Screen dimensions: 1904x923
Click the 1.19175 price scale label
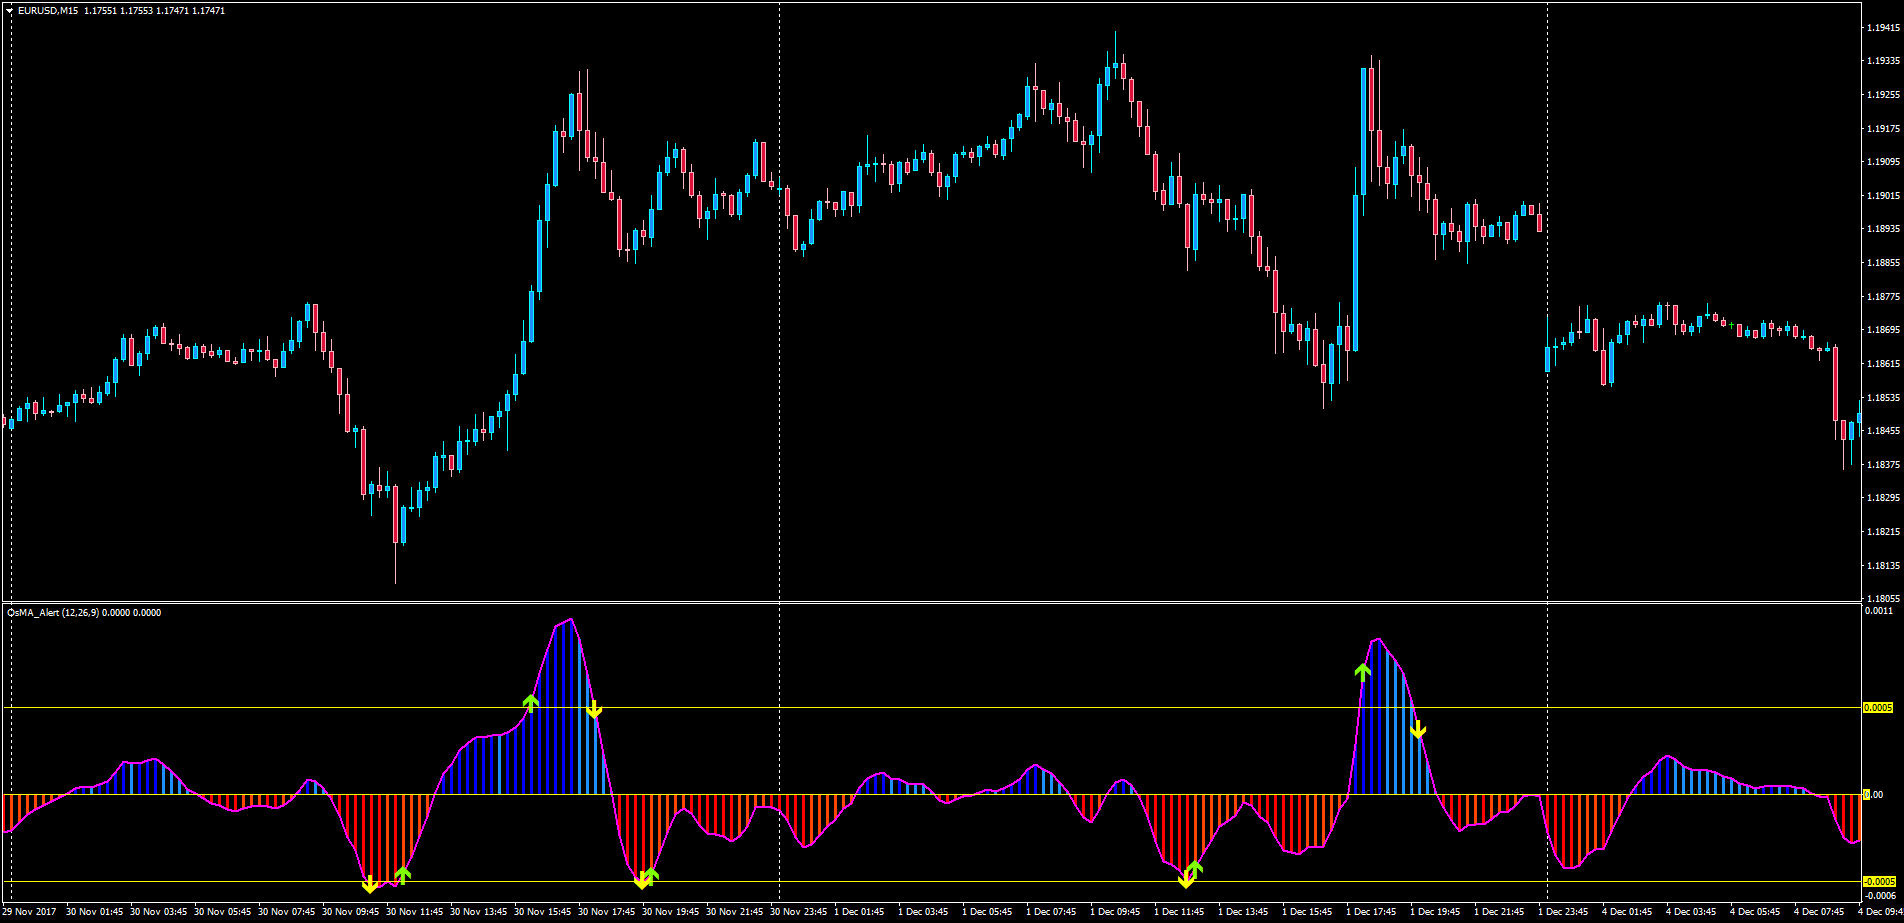1883,129
